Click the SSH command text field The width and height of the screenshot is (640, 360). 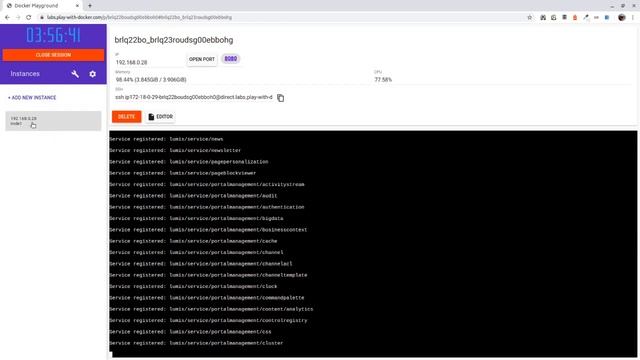[194, 97]
